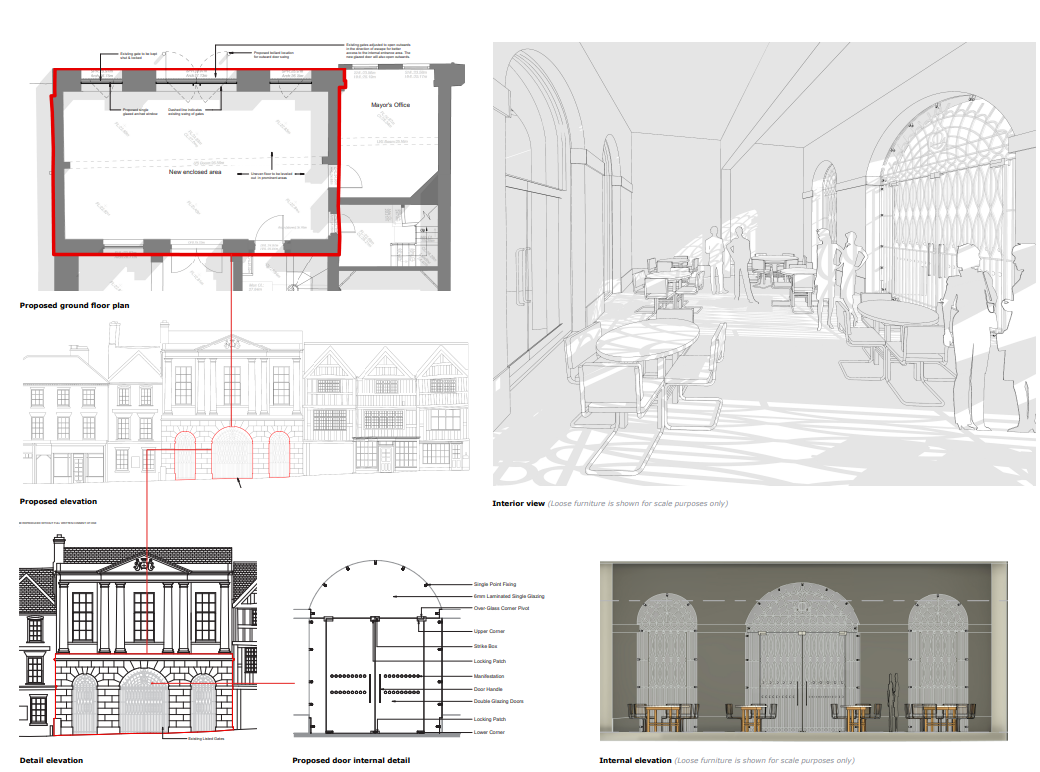The width and height of the screenshot is (1040, 772).
Task: Click the "Proposed elevation" caption
Action: (x=58, y=501)
